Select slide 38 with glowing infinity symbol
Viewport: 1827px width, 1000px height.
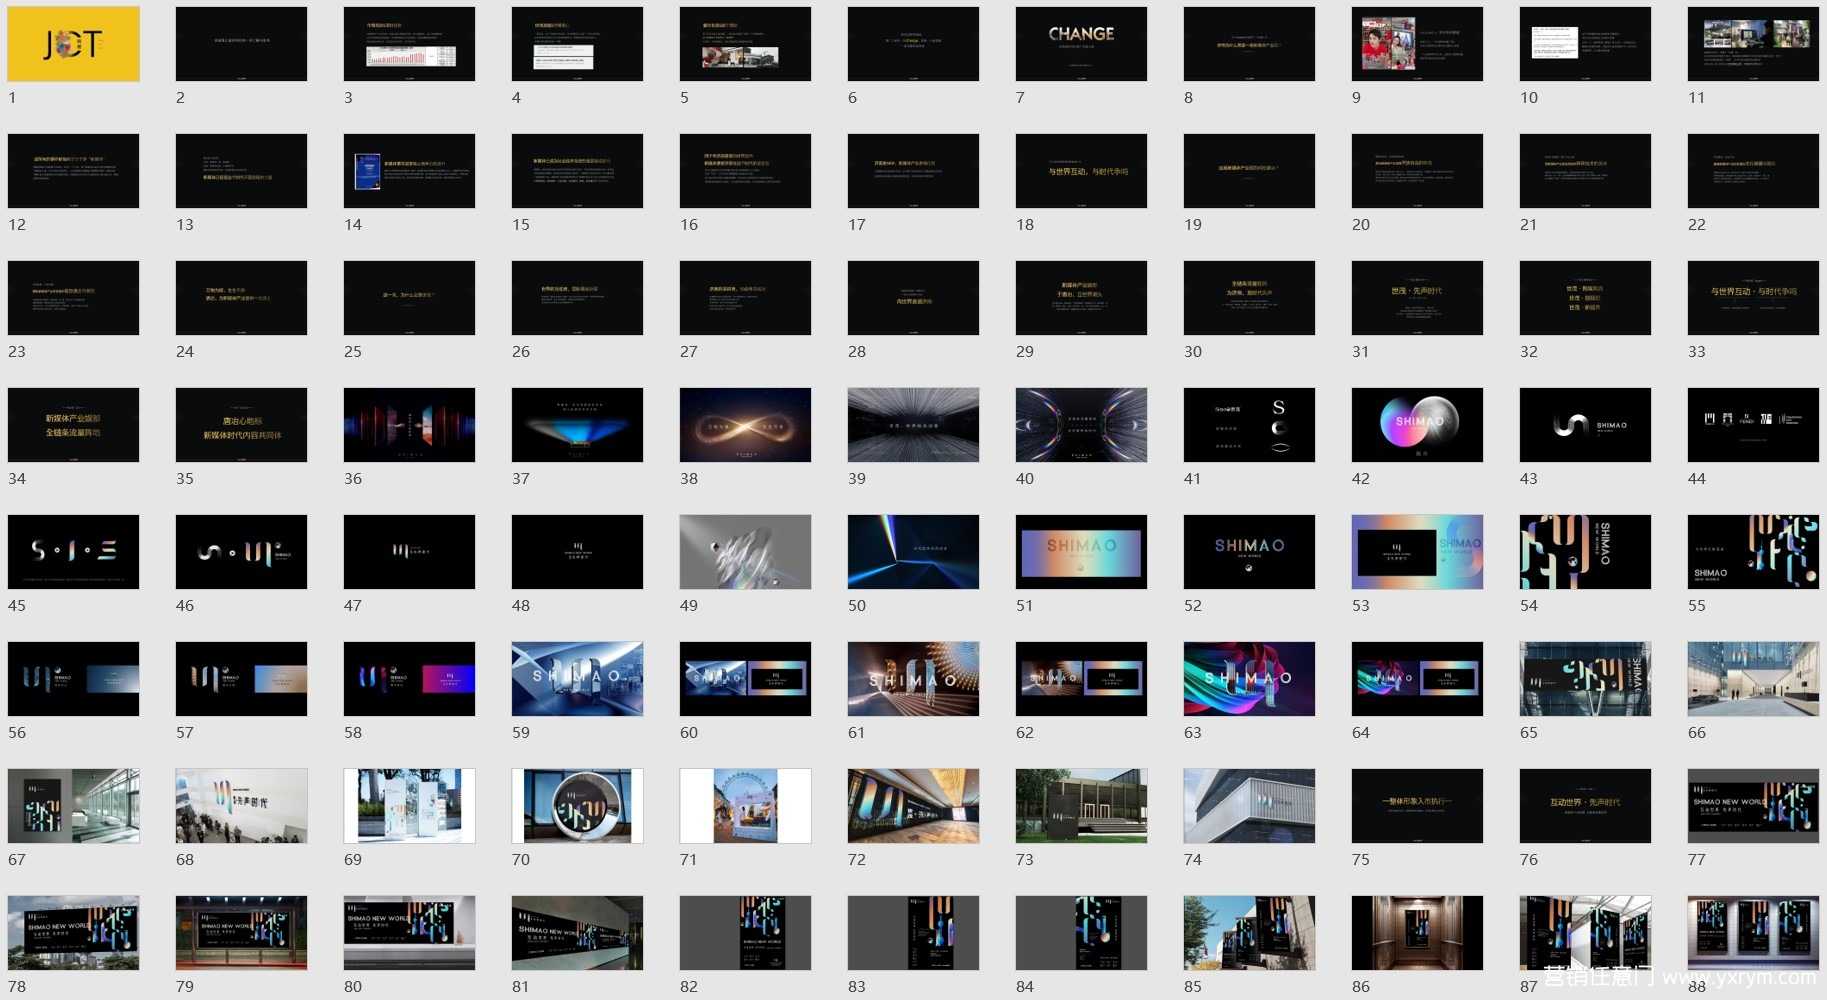(745, 425)
